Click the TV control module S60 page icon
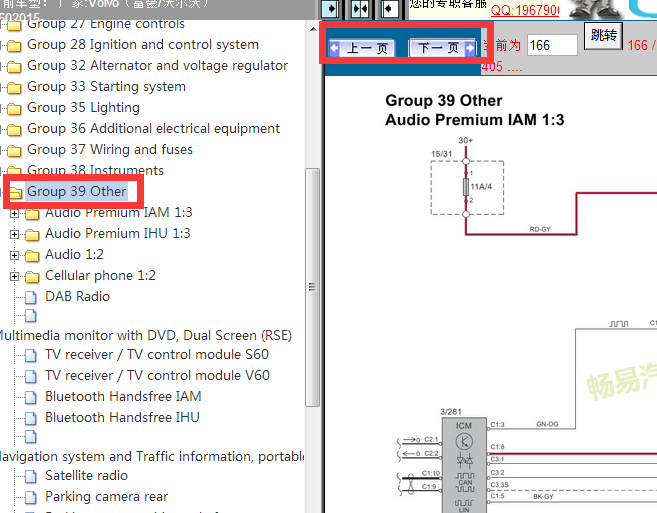Viewport: 657px width, 513px height. point(31,355)
